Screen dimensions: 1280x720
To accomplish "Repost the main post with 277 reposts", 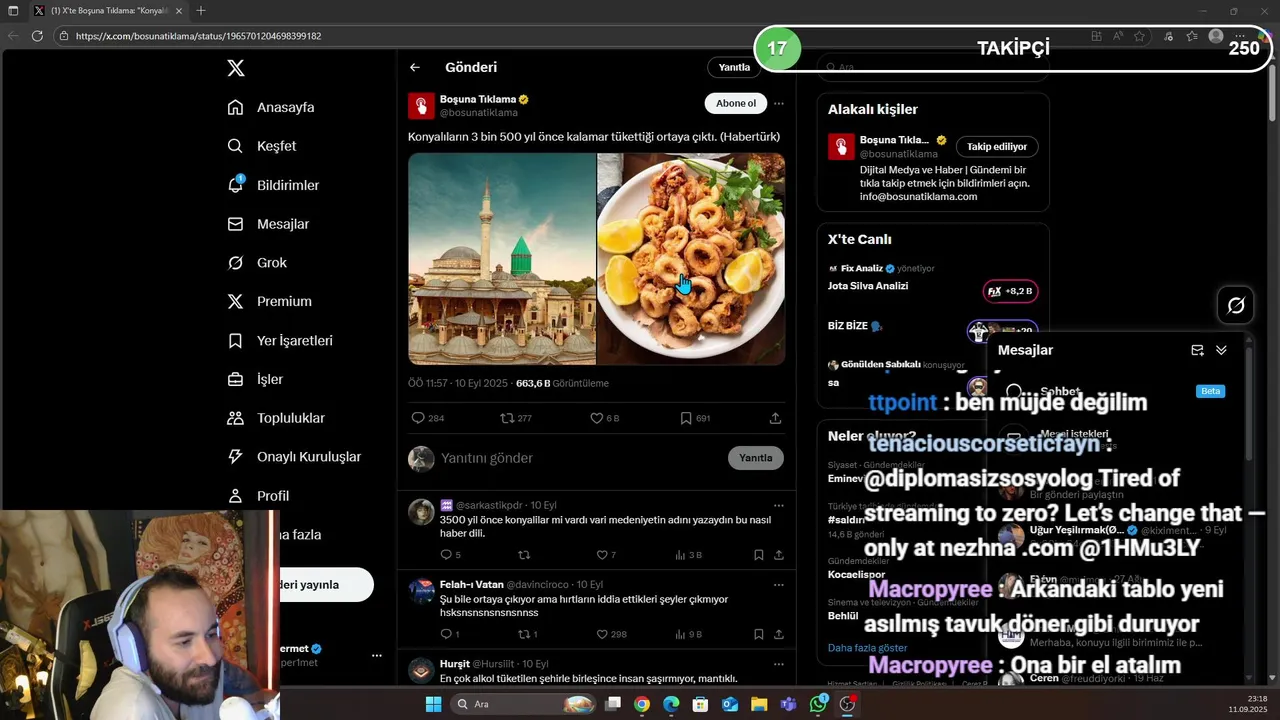I will tap(516, 418).
